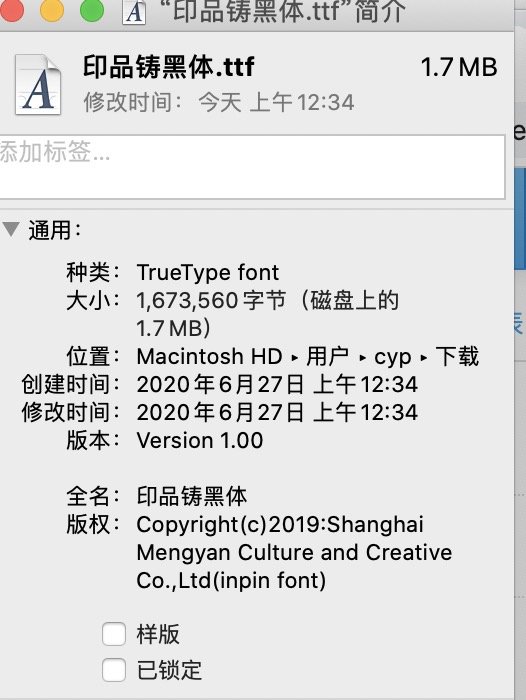The height and width of the screenshot is (700, 526).
Task: Click the title bar font proxy icon
Action: pyautogui.click(x=134, y=12)
